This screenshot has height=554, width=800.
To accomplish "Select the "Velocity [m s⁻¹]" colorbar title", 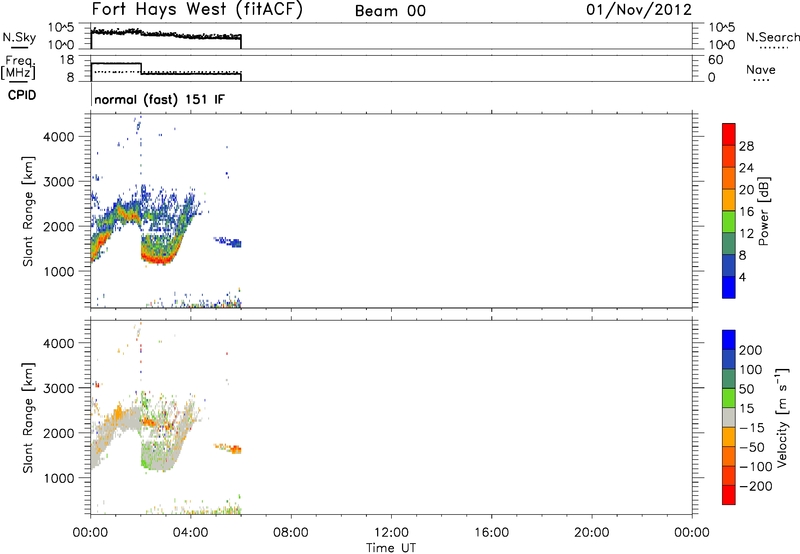I will pyautogui.click(x=782, y=417).
